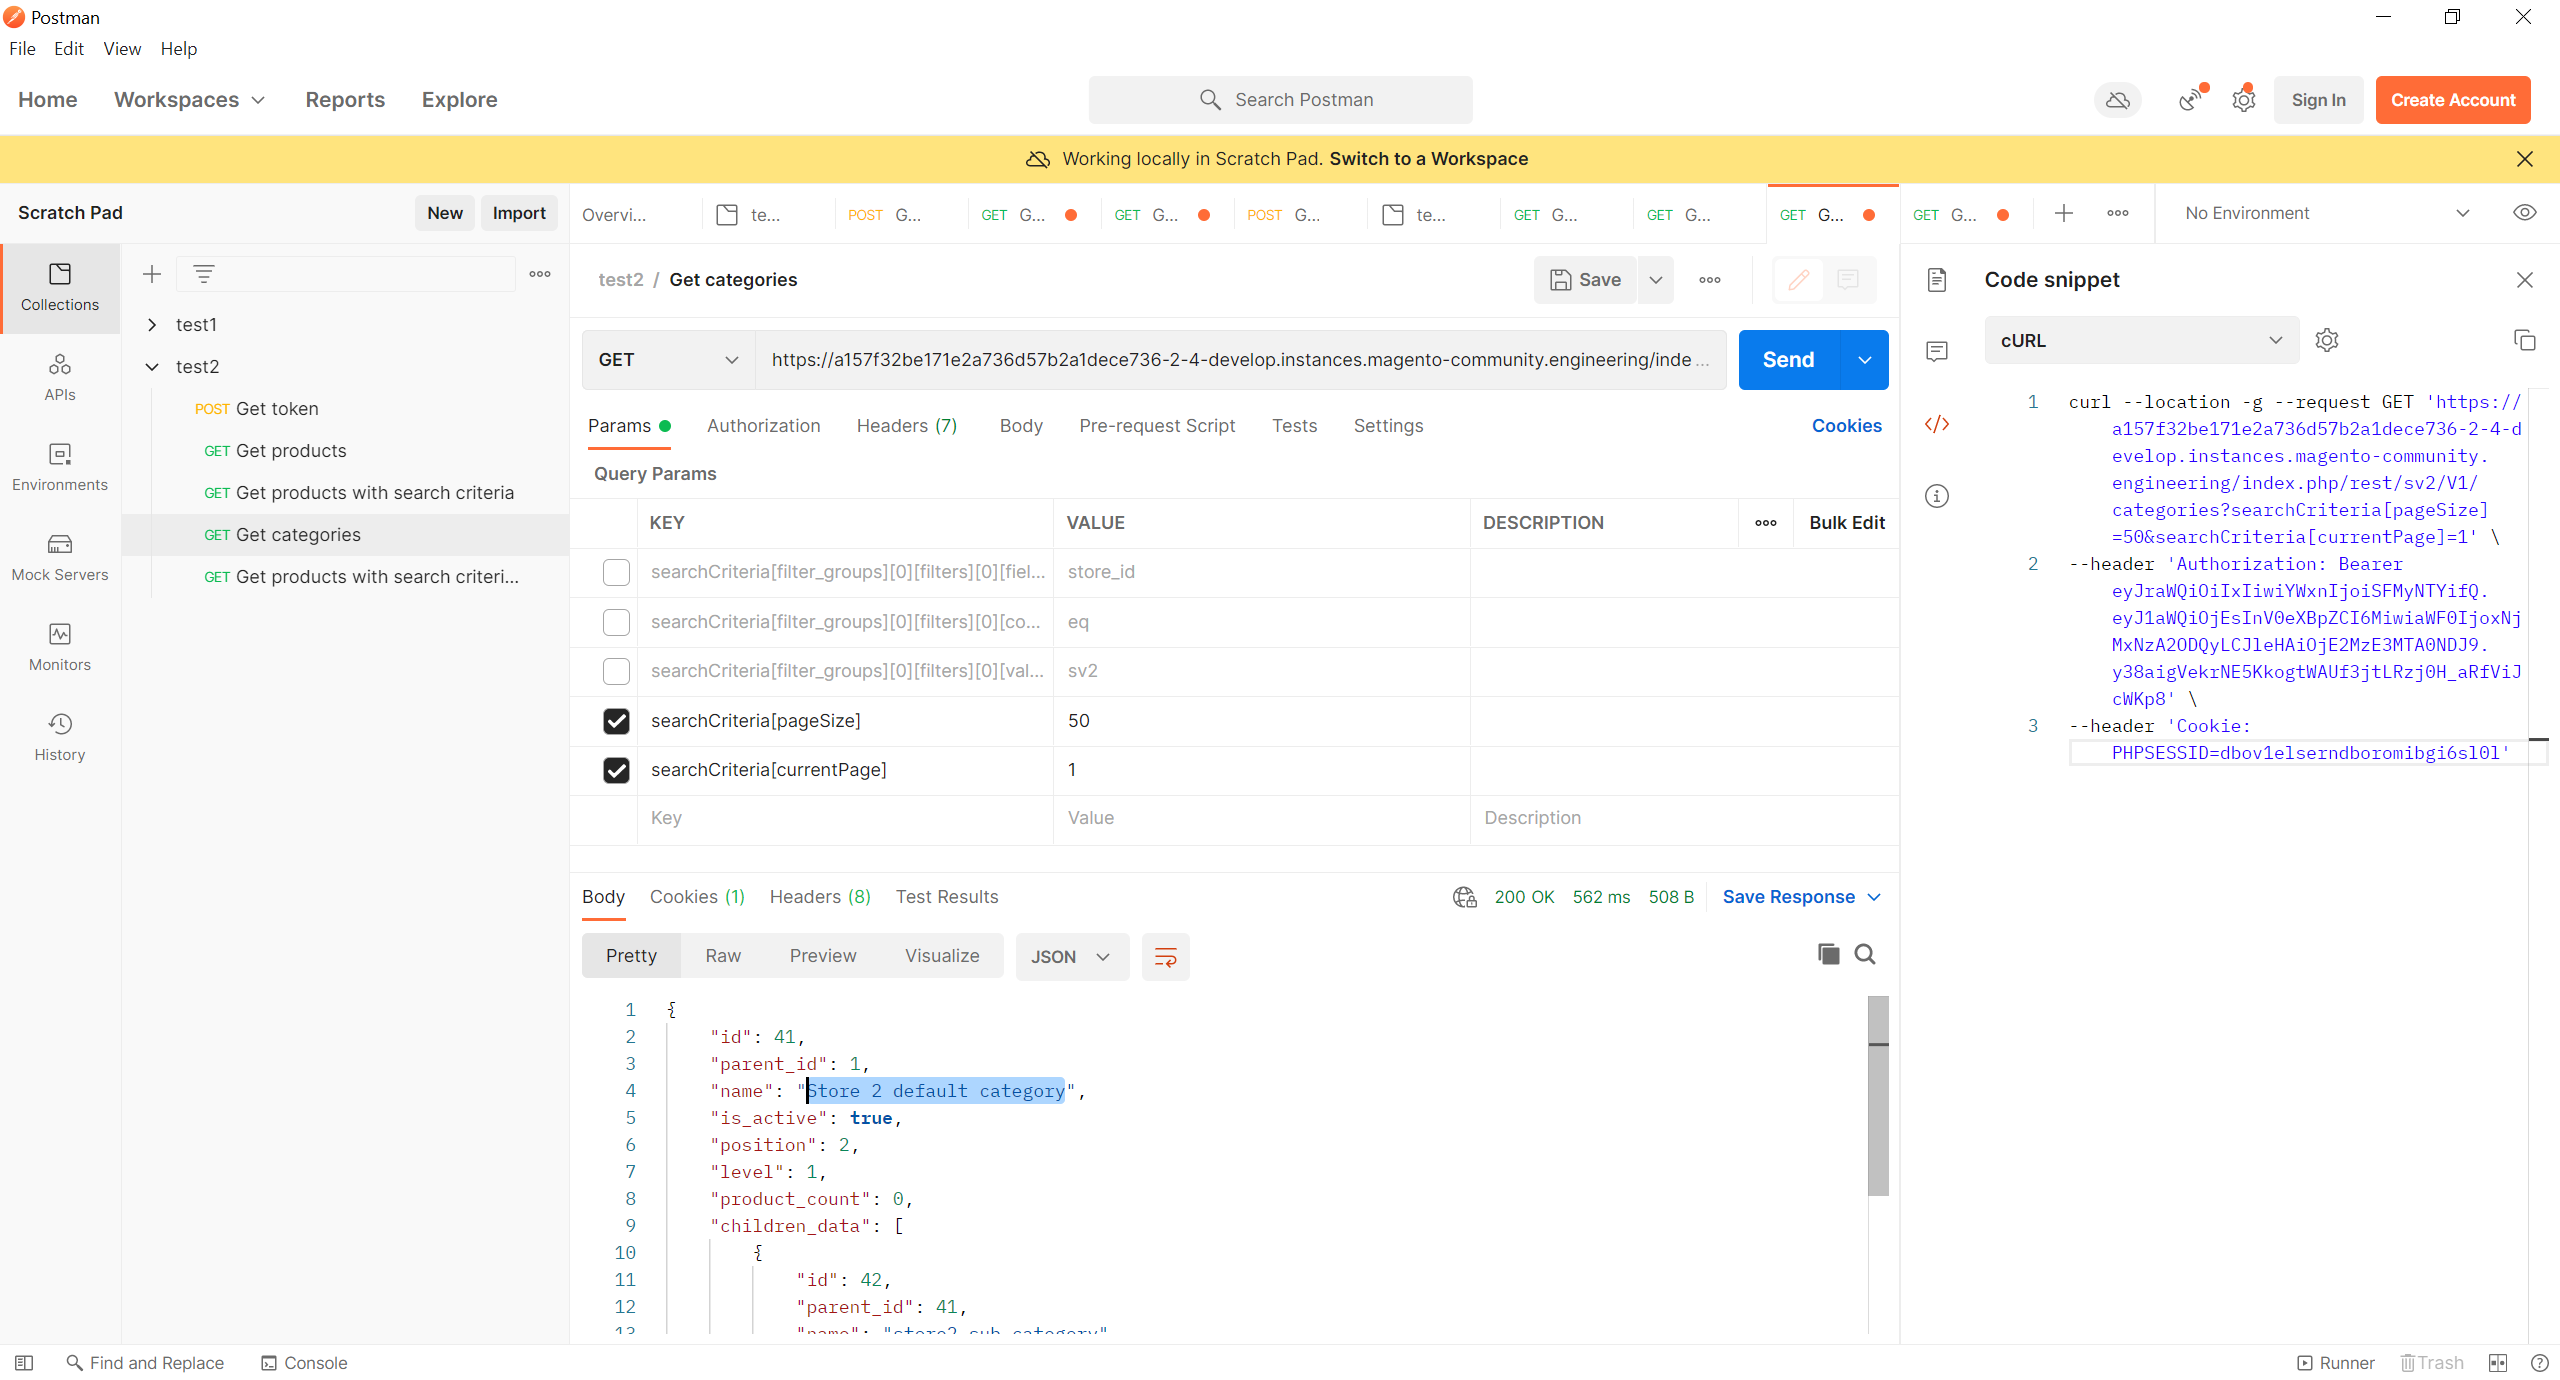Click the response body vertical scrollbar
This screenshot has width=2560, height=1380.
pyautogui.click(x=1878, y=1095)
